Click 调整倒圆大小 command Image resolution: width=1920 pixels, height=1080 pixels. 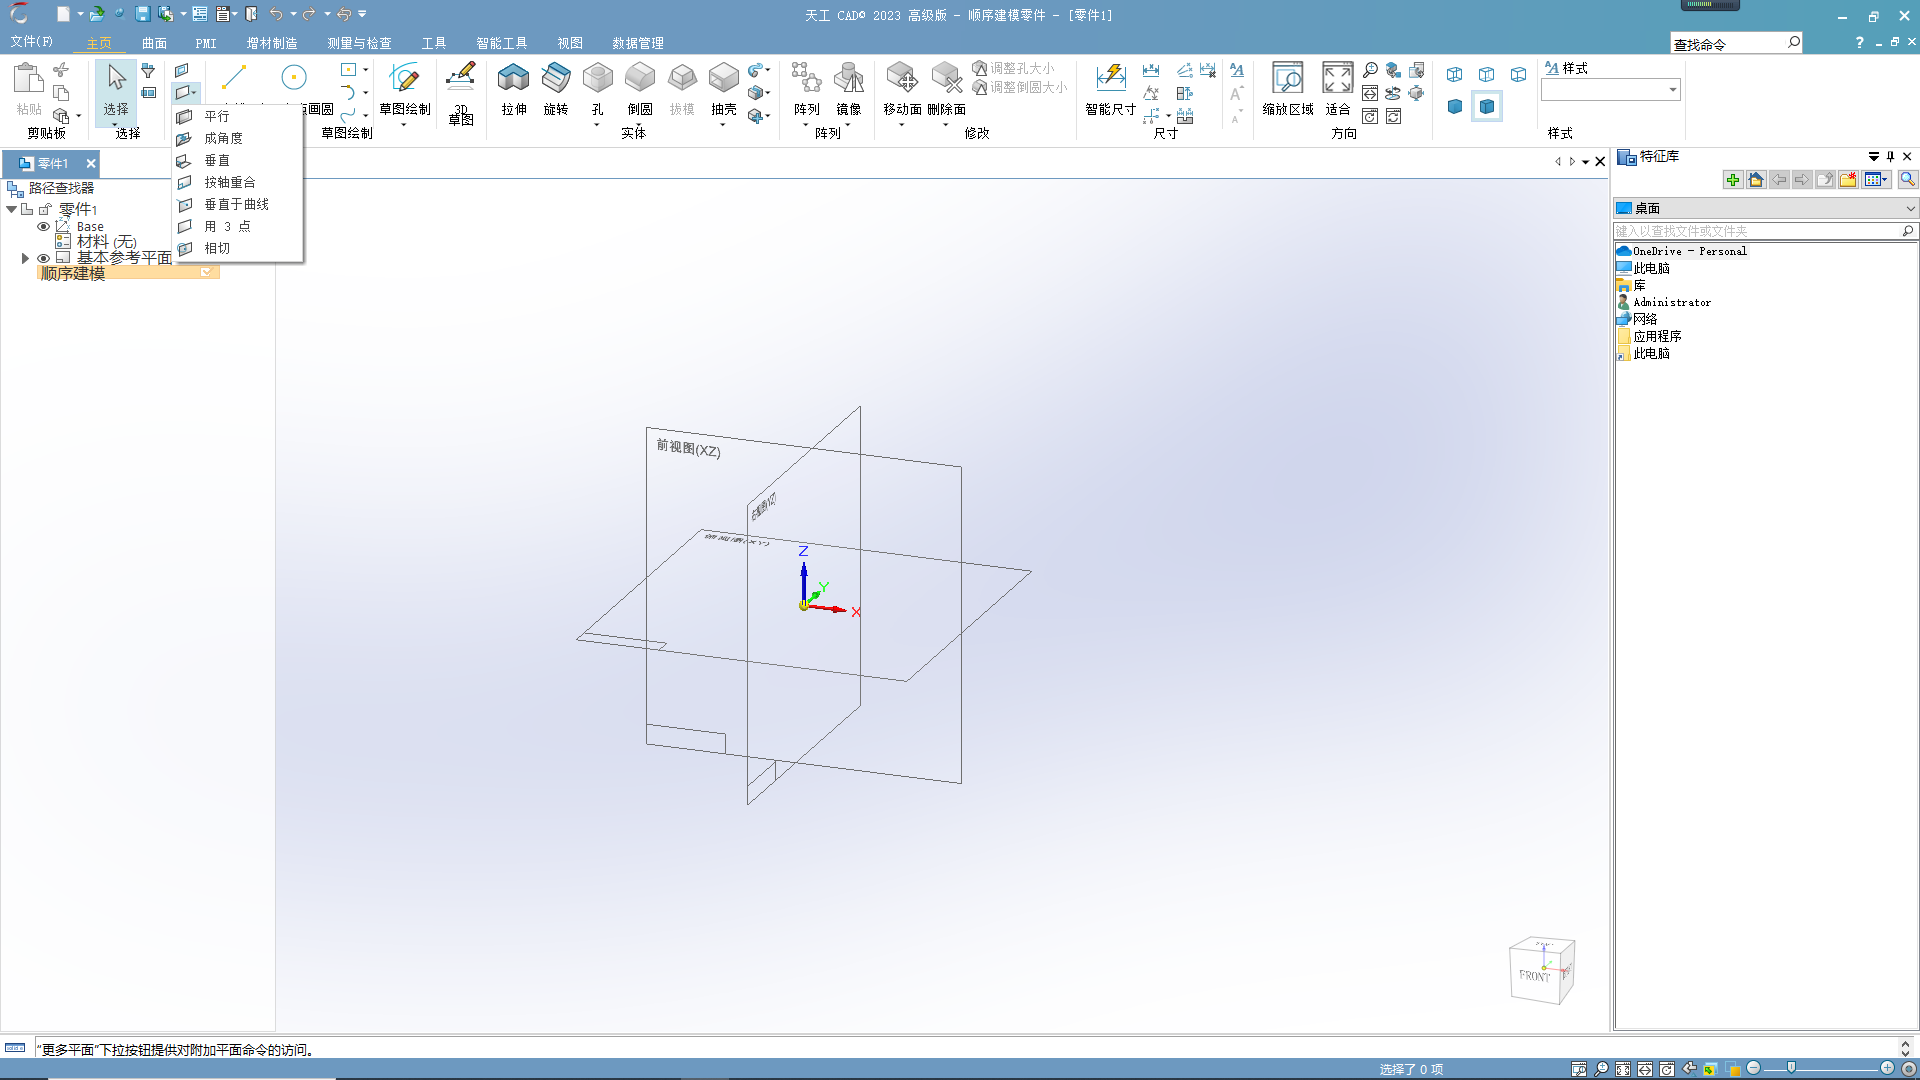click(1020, 87)
